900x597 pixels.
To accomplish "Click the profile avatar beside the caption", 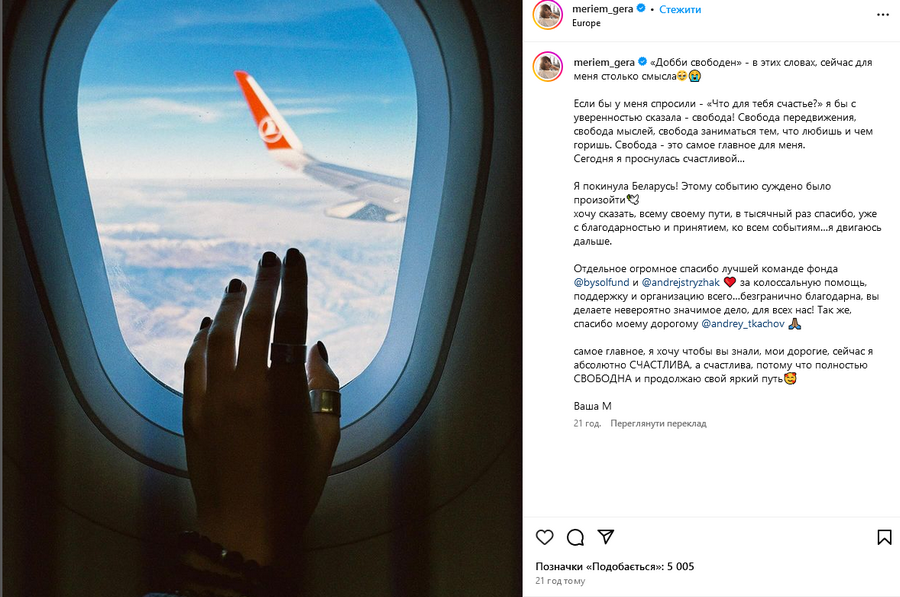I will (x=548, y=67).
